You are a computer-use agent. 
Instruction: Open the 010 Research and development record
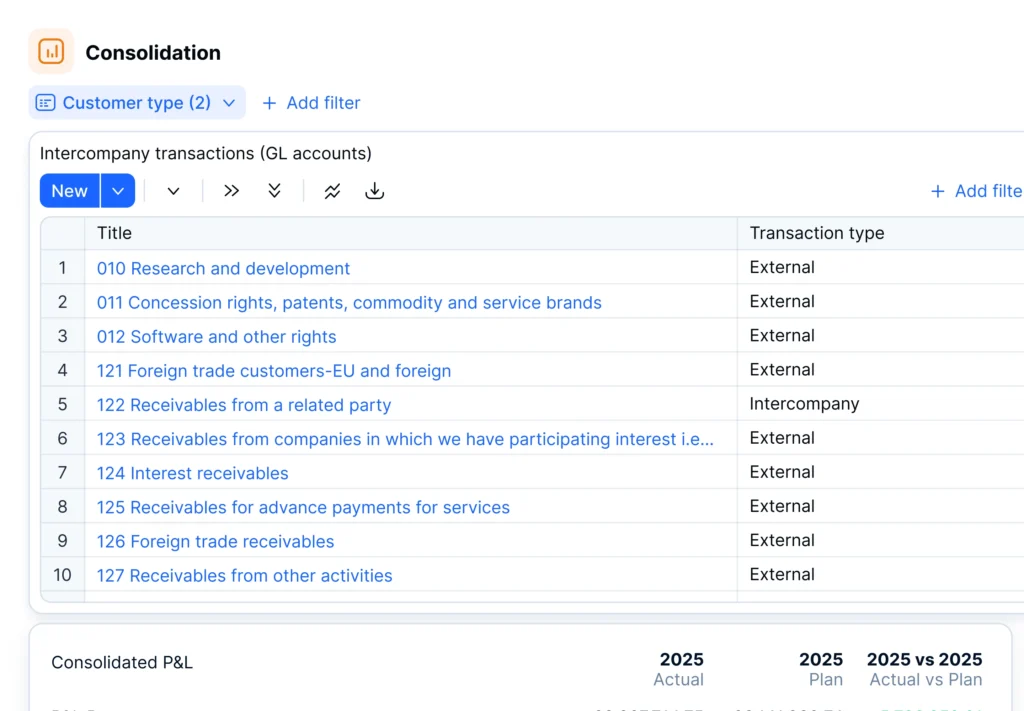(x=222, y=268)
